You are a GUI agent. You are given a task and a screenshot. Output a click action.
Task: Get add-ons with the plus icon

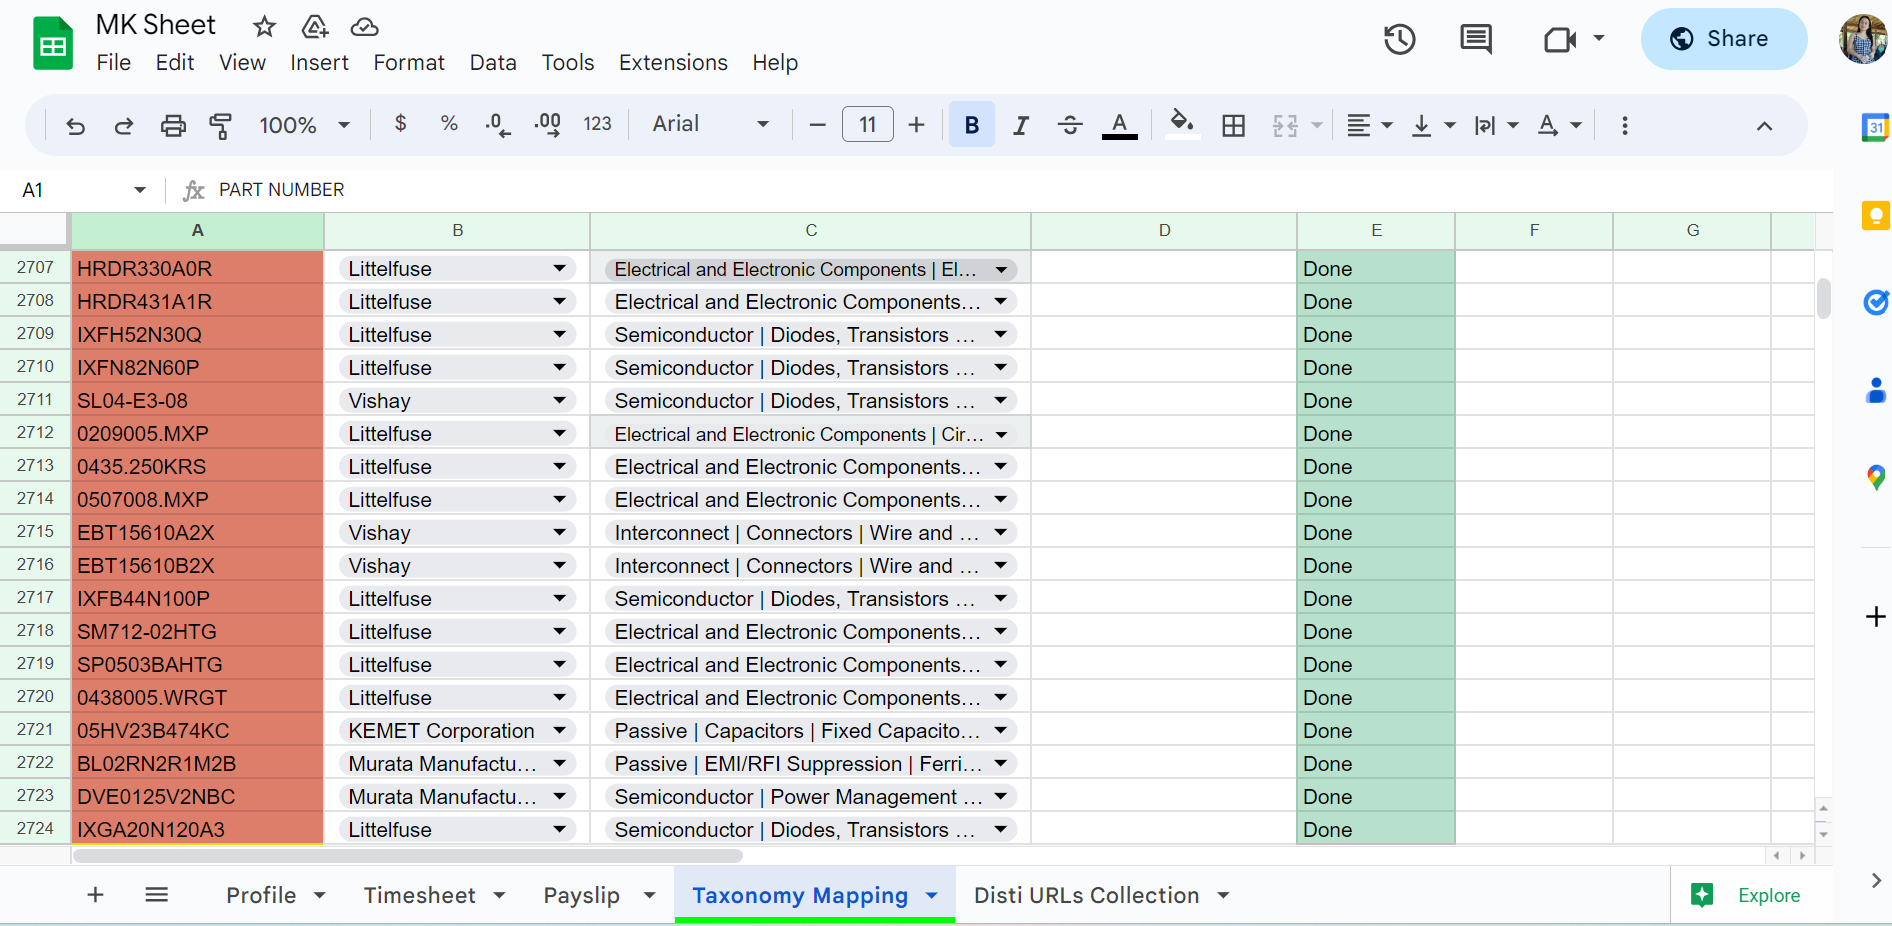(x=1876, y=617)
